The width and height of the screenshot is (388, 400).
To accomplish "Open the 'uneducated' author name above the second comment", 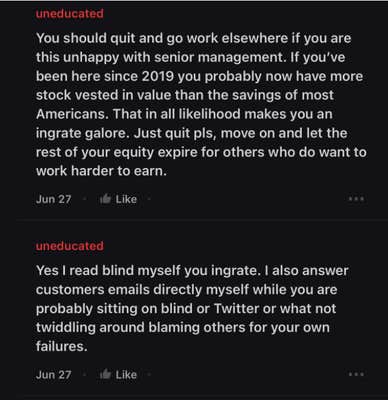I will 70,246.
